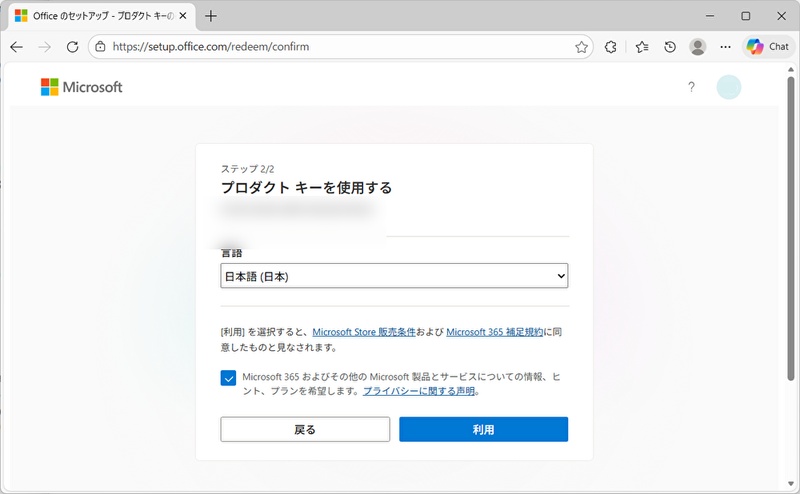Open Settings and more ellipsis menu

click(726, 47)
